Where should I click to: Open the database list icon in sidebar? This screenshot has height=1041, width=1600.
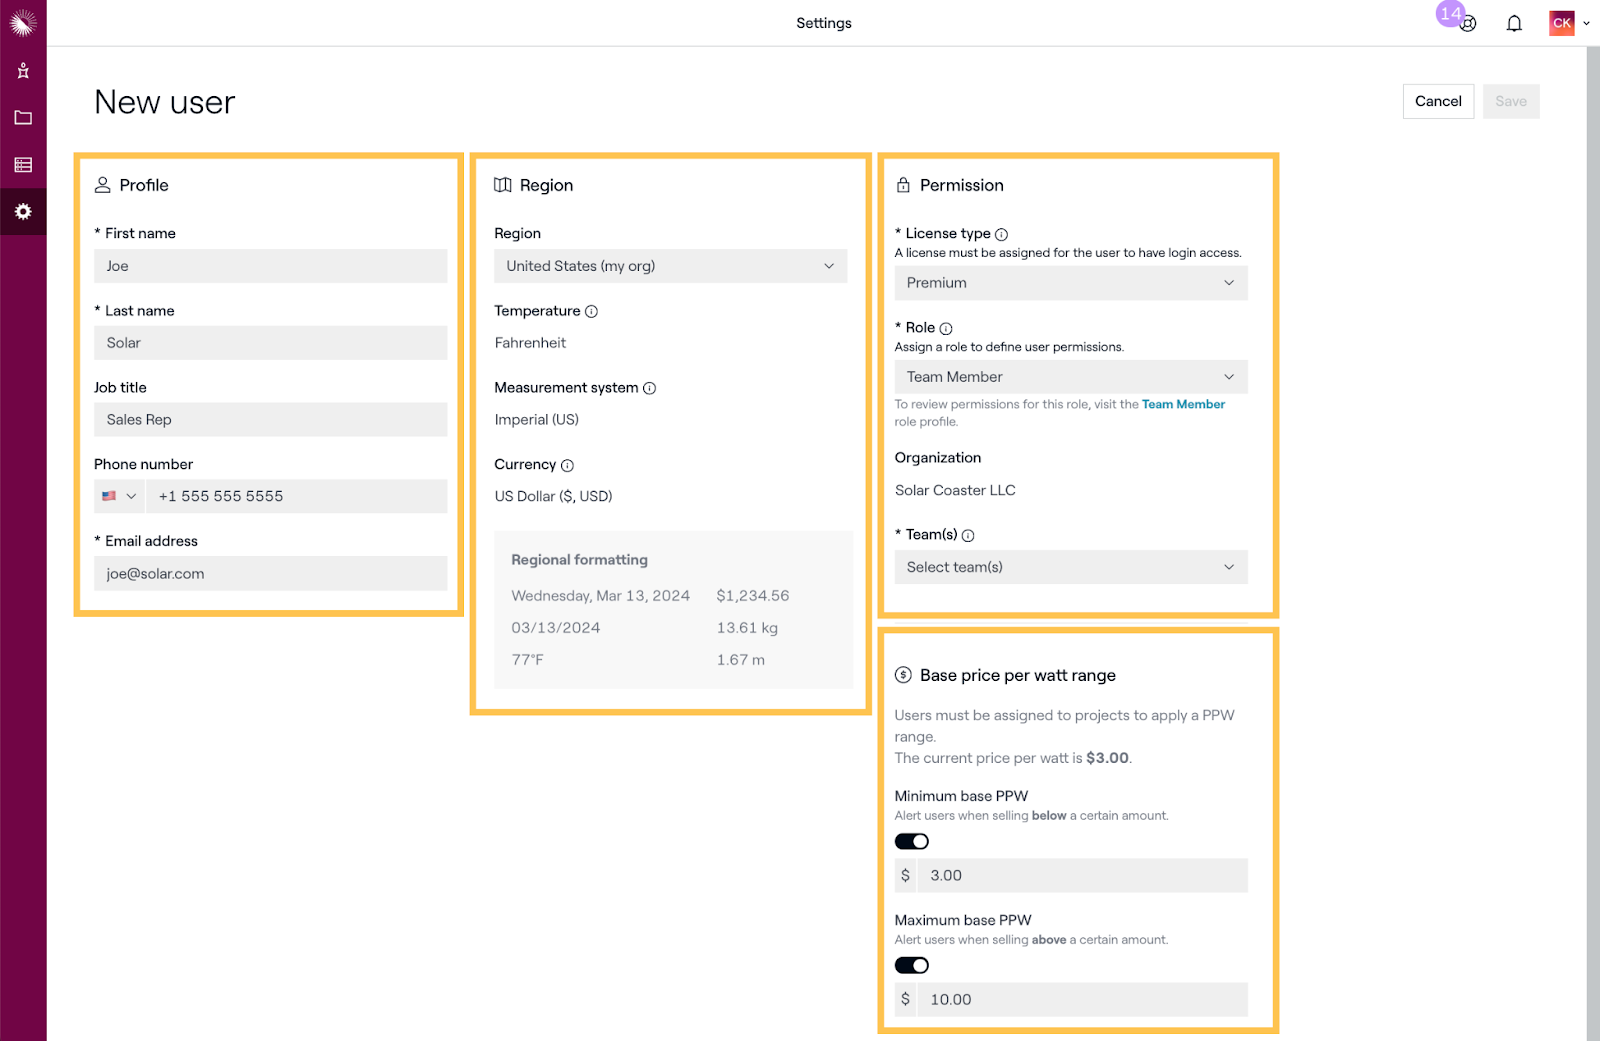23,163
